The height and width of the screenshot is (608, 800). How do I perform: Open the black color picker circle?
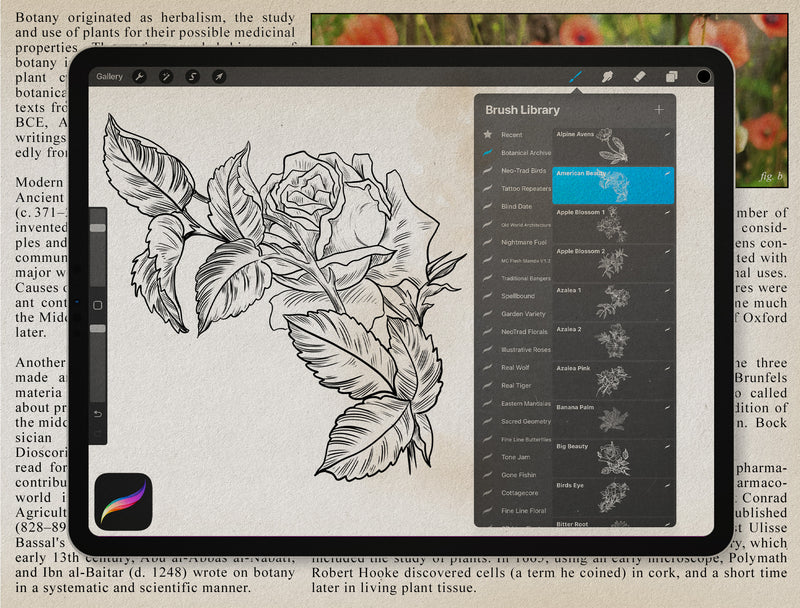pos(704,76)
